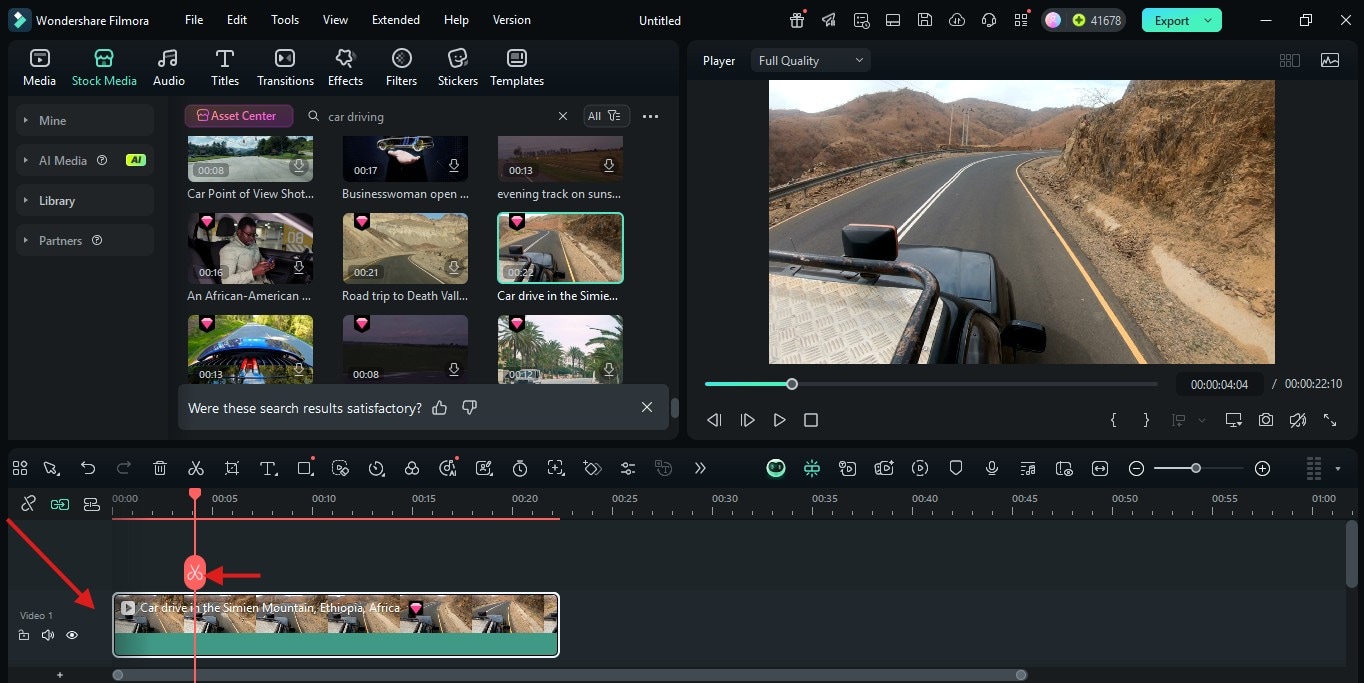This screenshot has width=1364, height=683.
Task: Open the player scope waveform view
Action: pos(1330,60)
